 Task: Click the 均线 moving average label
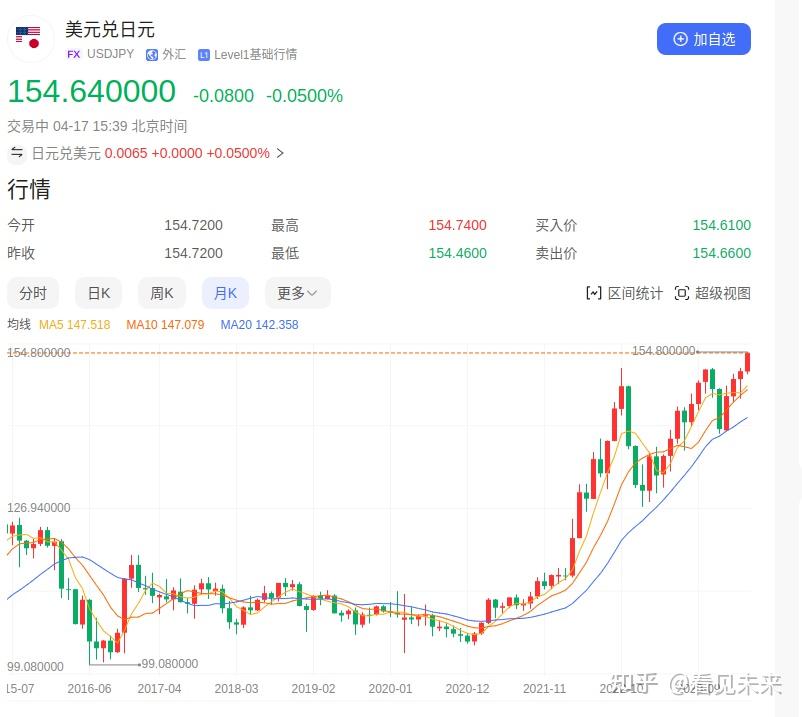(19, 324)
